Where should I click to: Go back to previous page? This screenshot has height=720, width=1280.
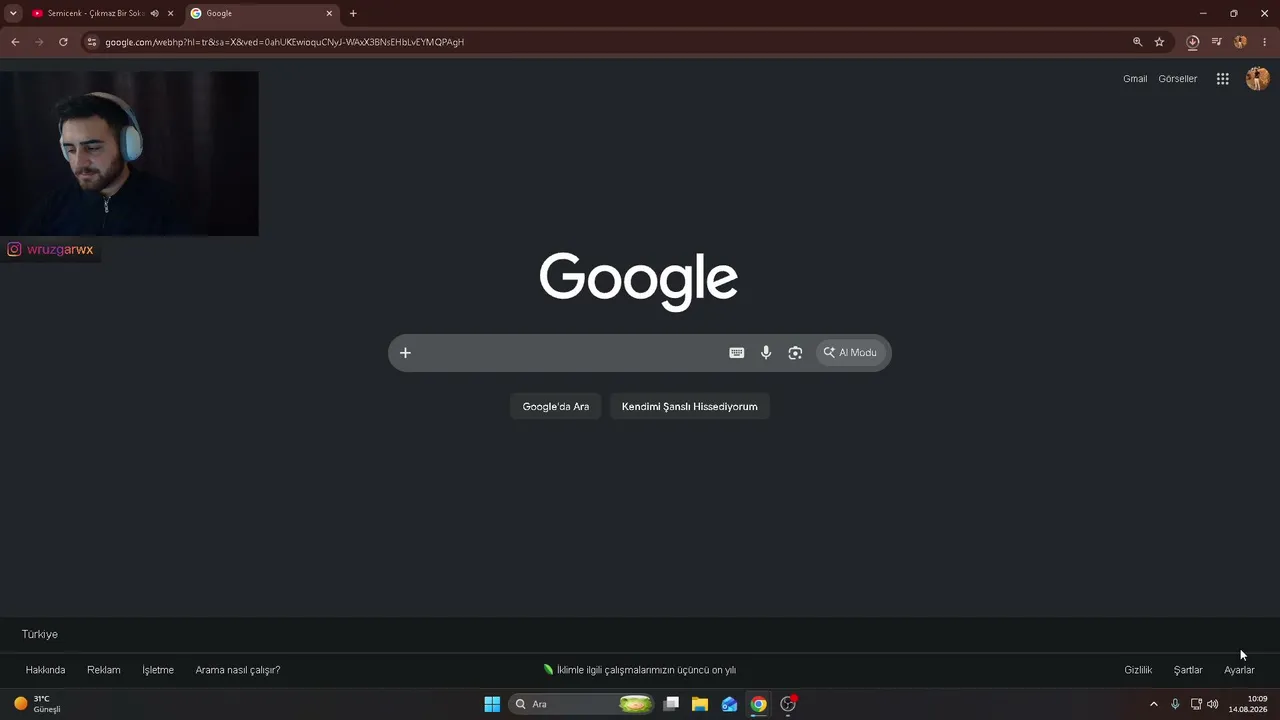click(15, 42)
